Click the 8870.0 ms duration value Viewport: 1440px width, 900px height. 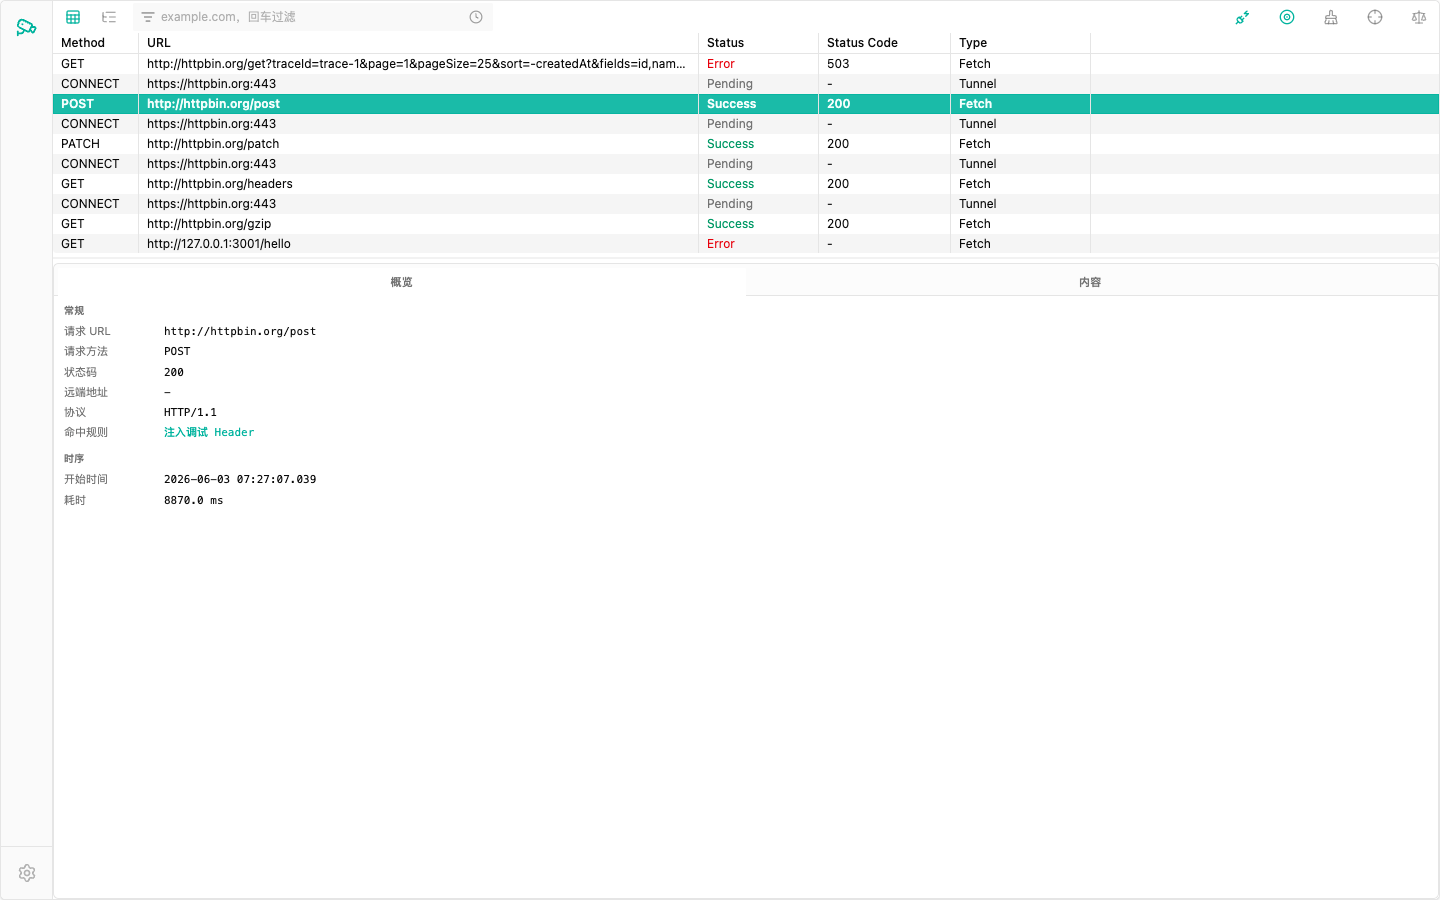click(x=194, y=500)
